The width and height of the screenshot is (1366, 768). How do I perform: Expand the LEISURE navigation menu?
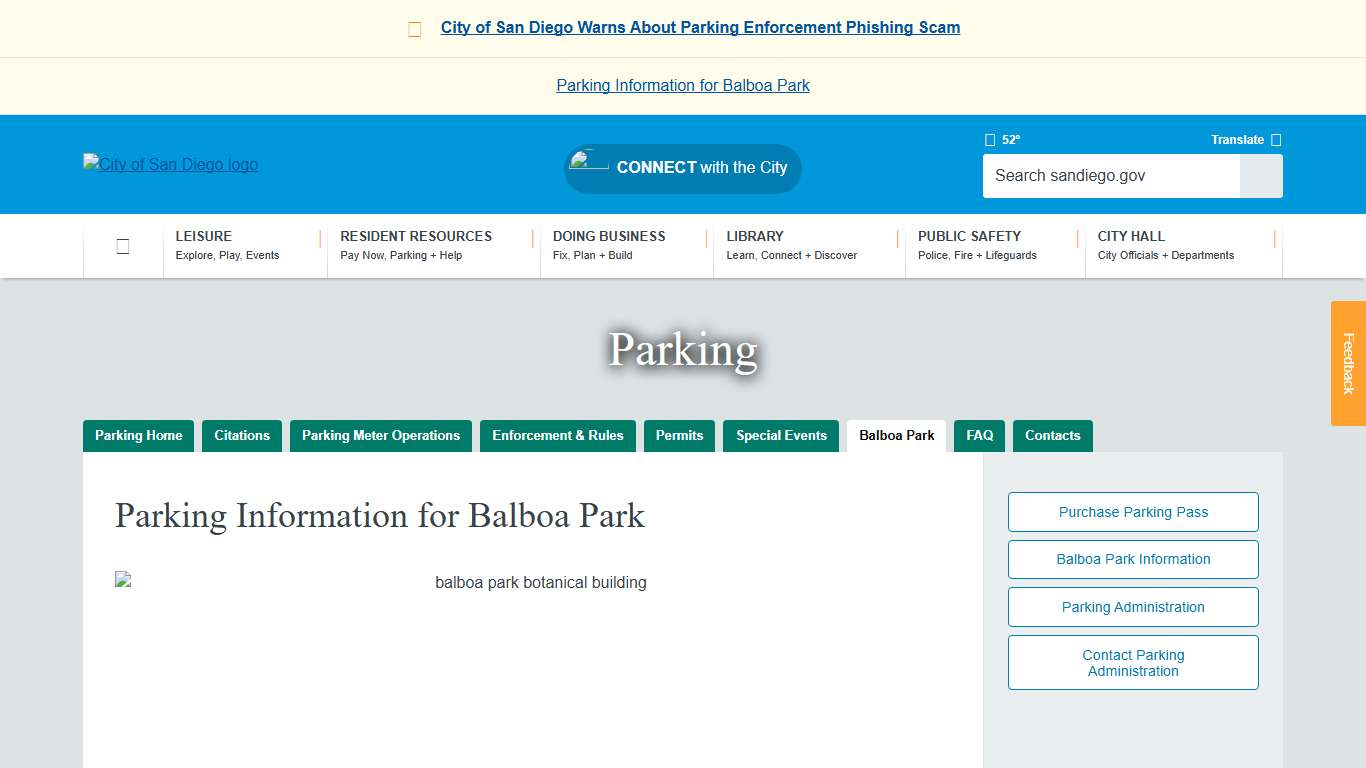(x=204, y=245)
